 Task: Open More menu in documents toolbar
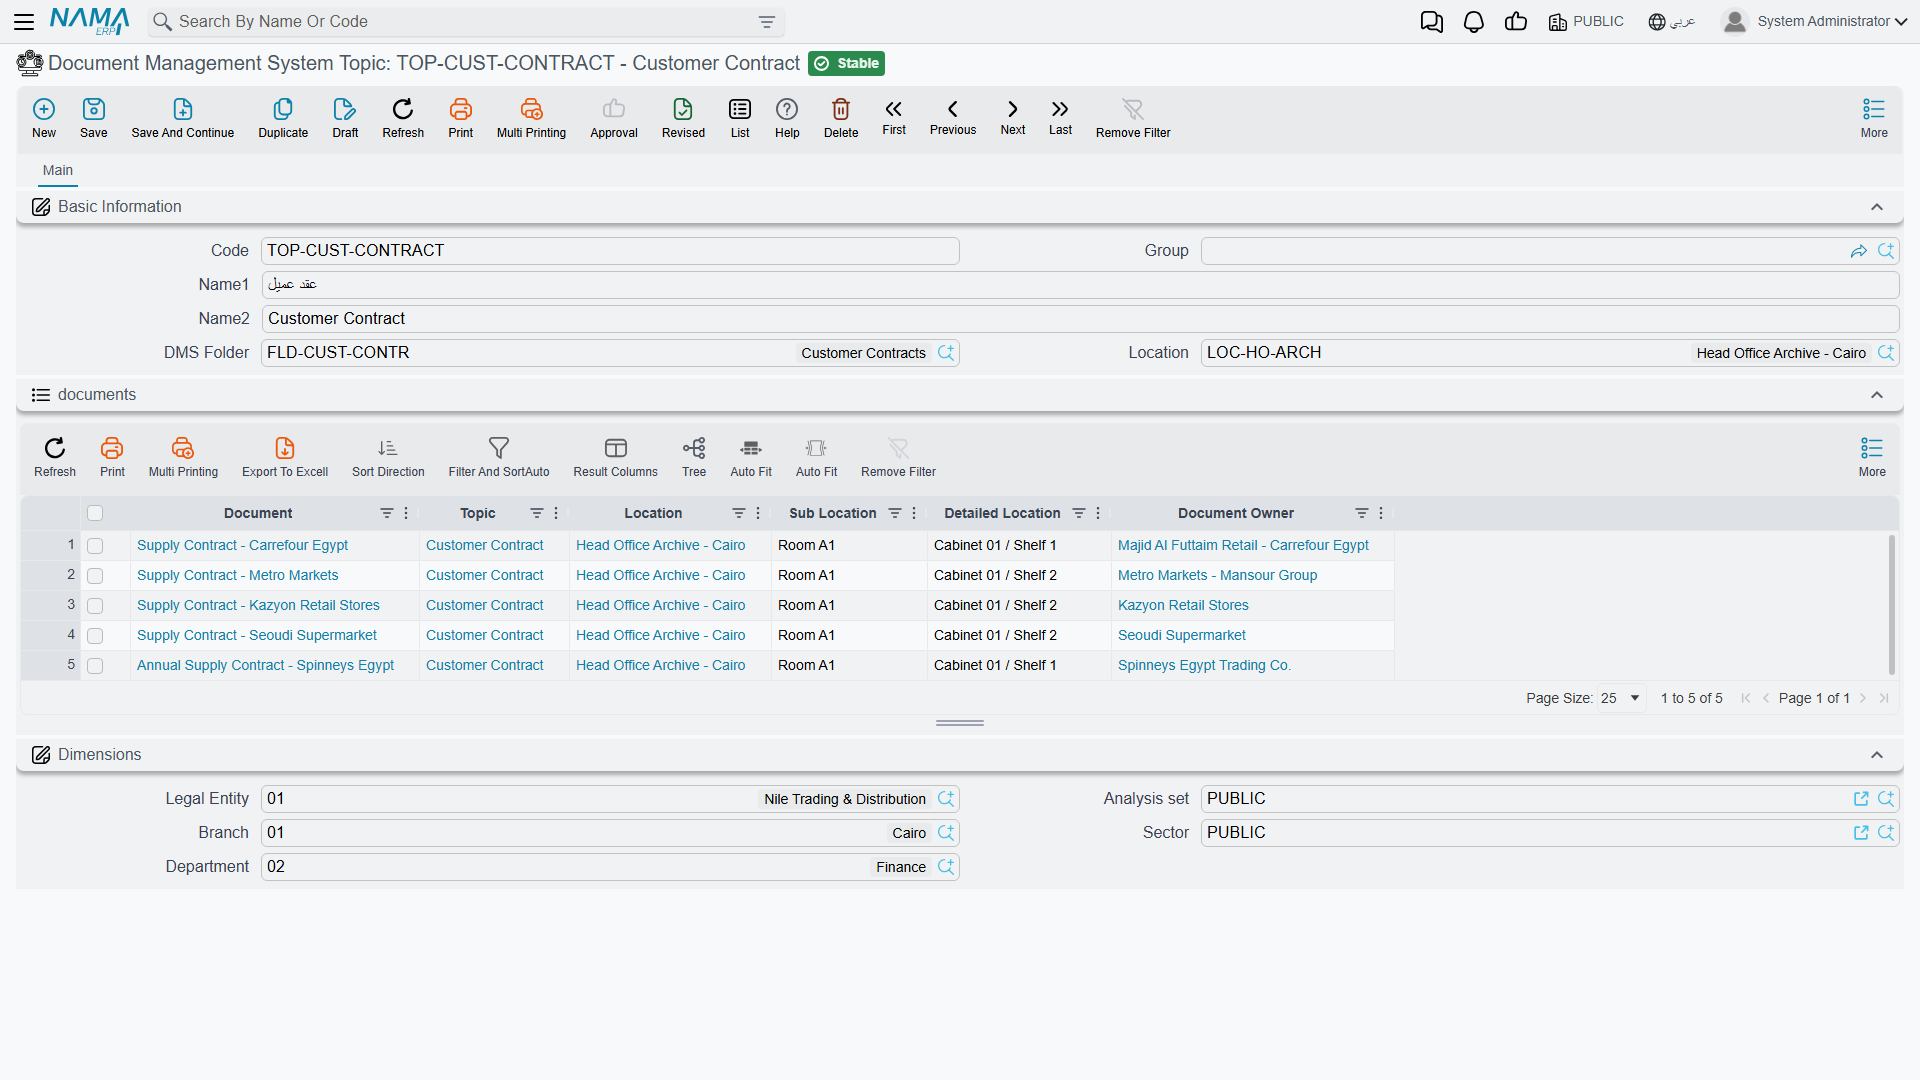[1872, 457]
